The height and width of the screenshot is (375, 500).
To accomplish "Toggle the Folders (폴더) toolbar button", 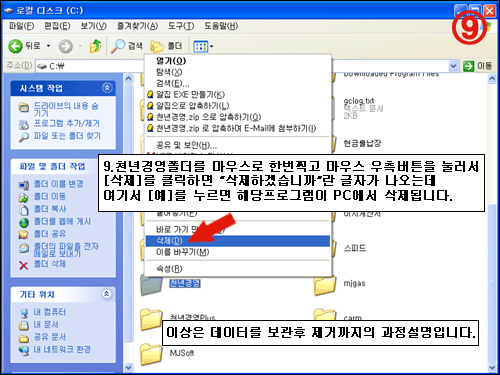I will click(166, 46).
